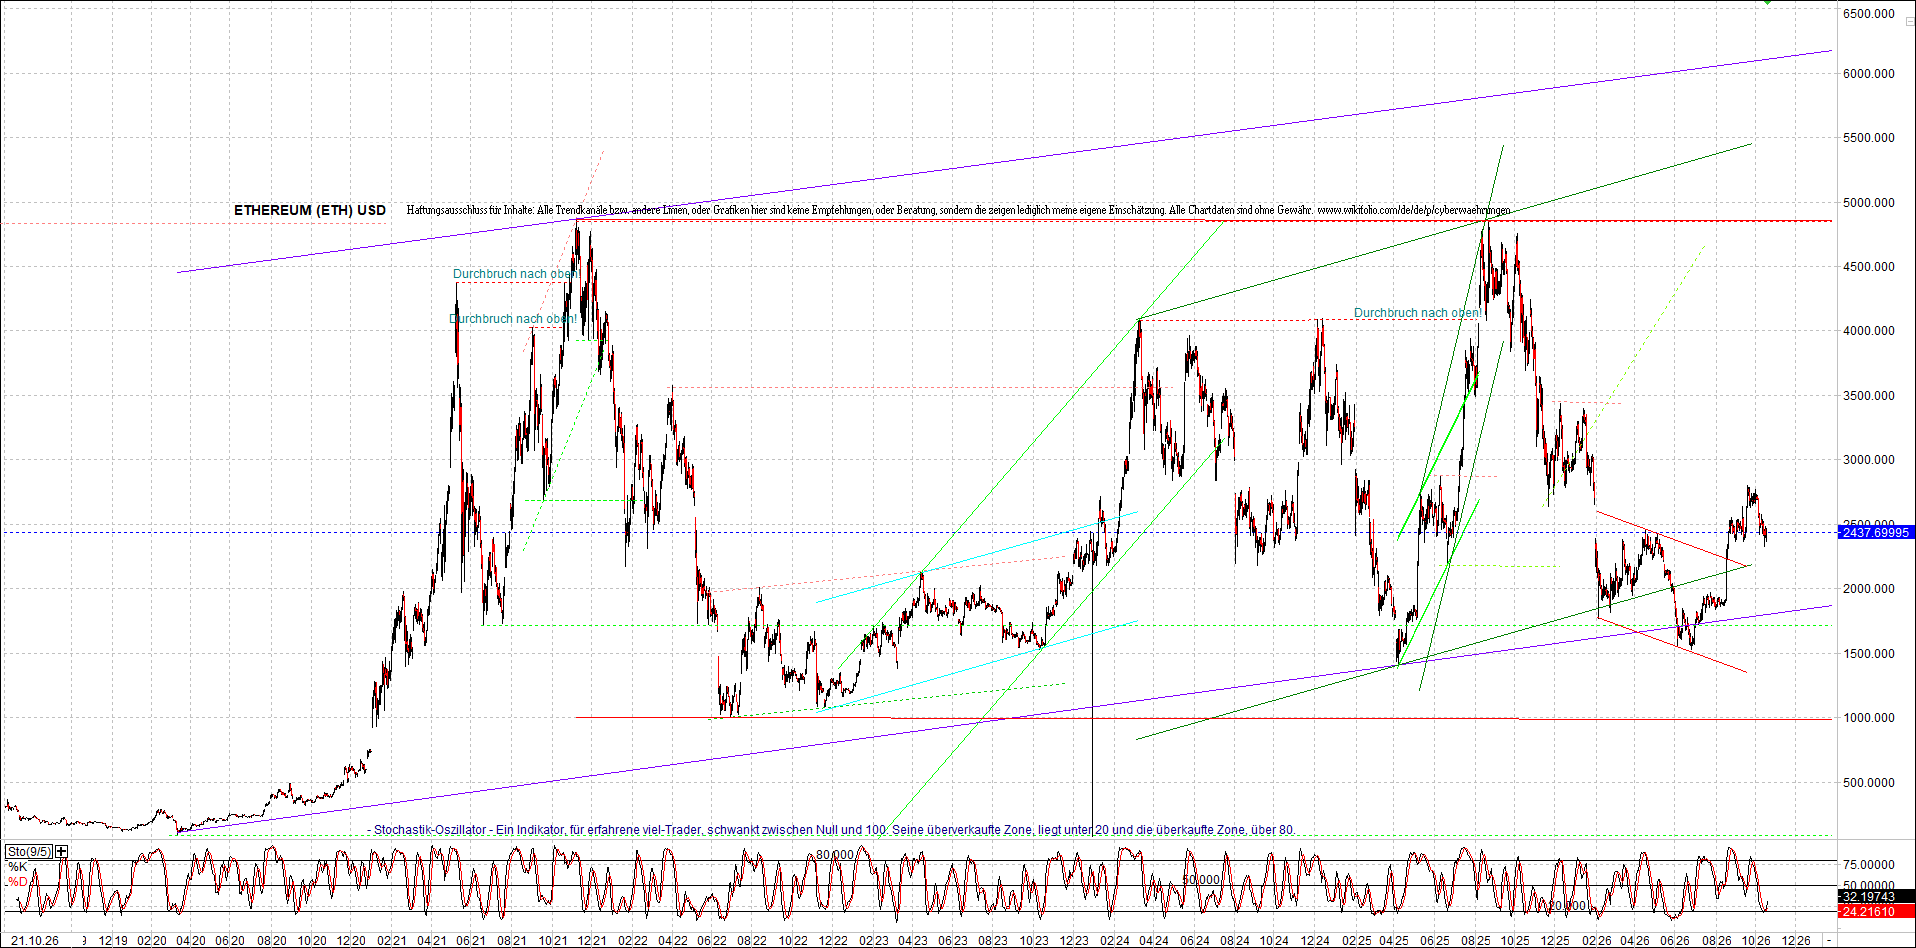Screen dimensions: 1916x948
Task: Select the %K legend label
Action: click(17, 867)
